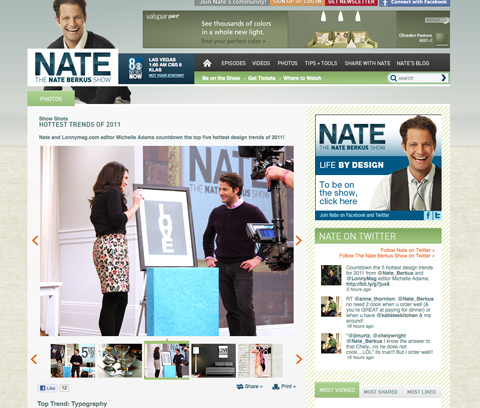Image resolution: width=480 pixels, height=408 pixels.
Task: Click find your perfect color ad link
Action: click(x=233, y=41)
